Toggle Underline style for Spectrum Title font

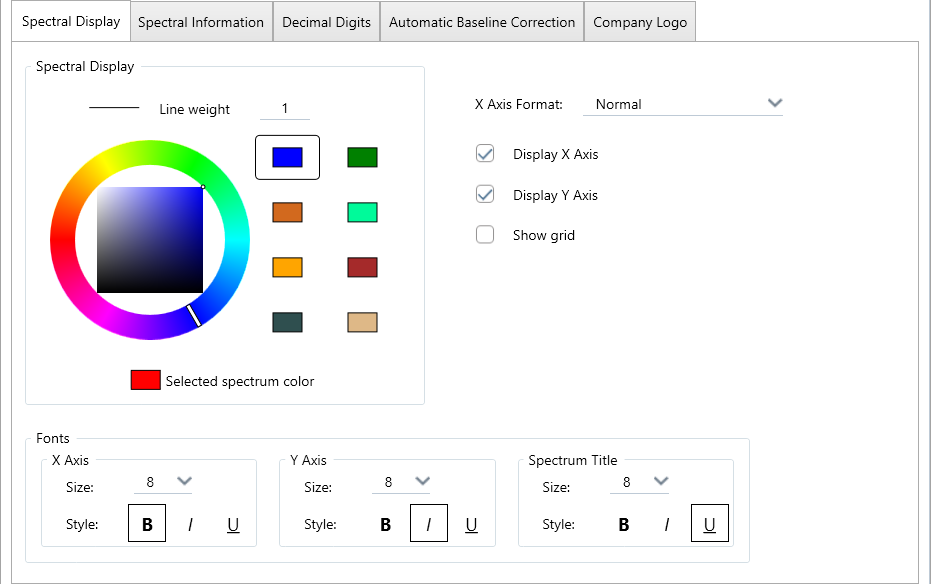coord(709,524)
